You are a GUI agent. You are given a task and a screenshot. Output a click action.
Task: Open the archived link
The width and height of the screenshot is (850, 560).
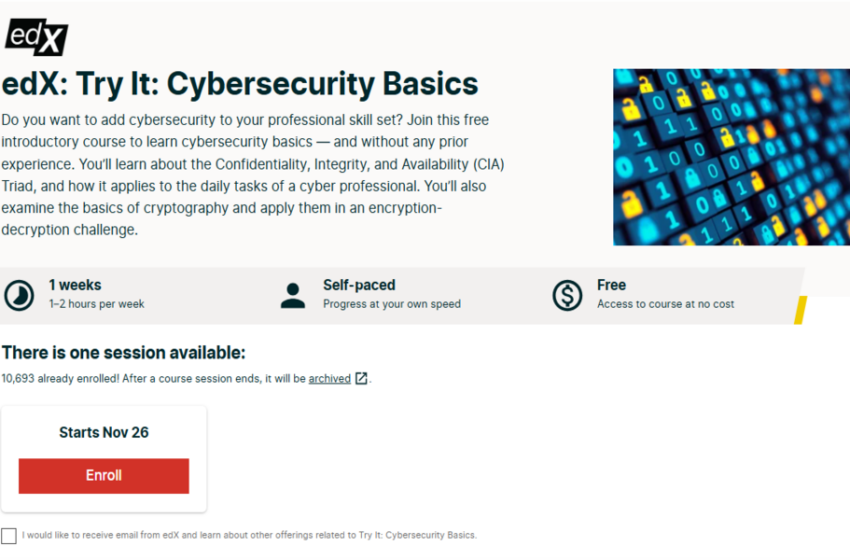click(330, 378)
